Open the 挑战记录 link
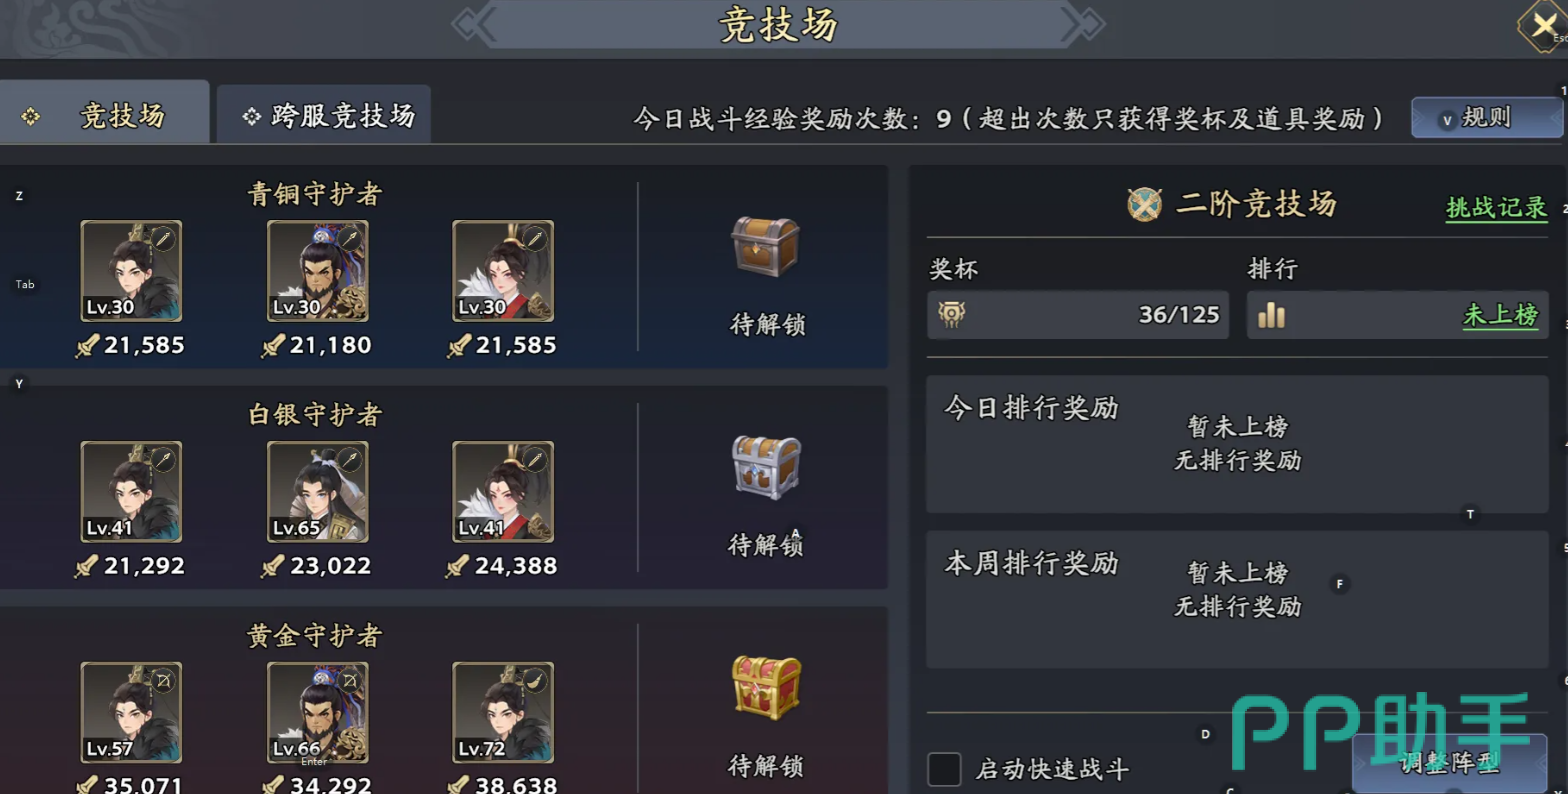Viewport: 1568px width, 794px height. [1496, 207]
